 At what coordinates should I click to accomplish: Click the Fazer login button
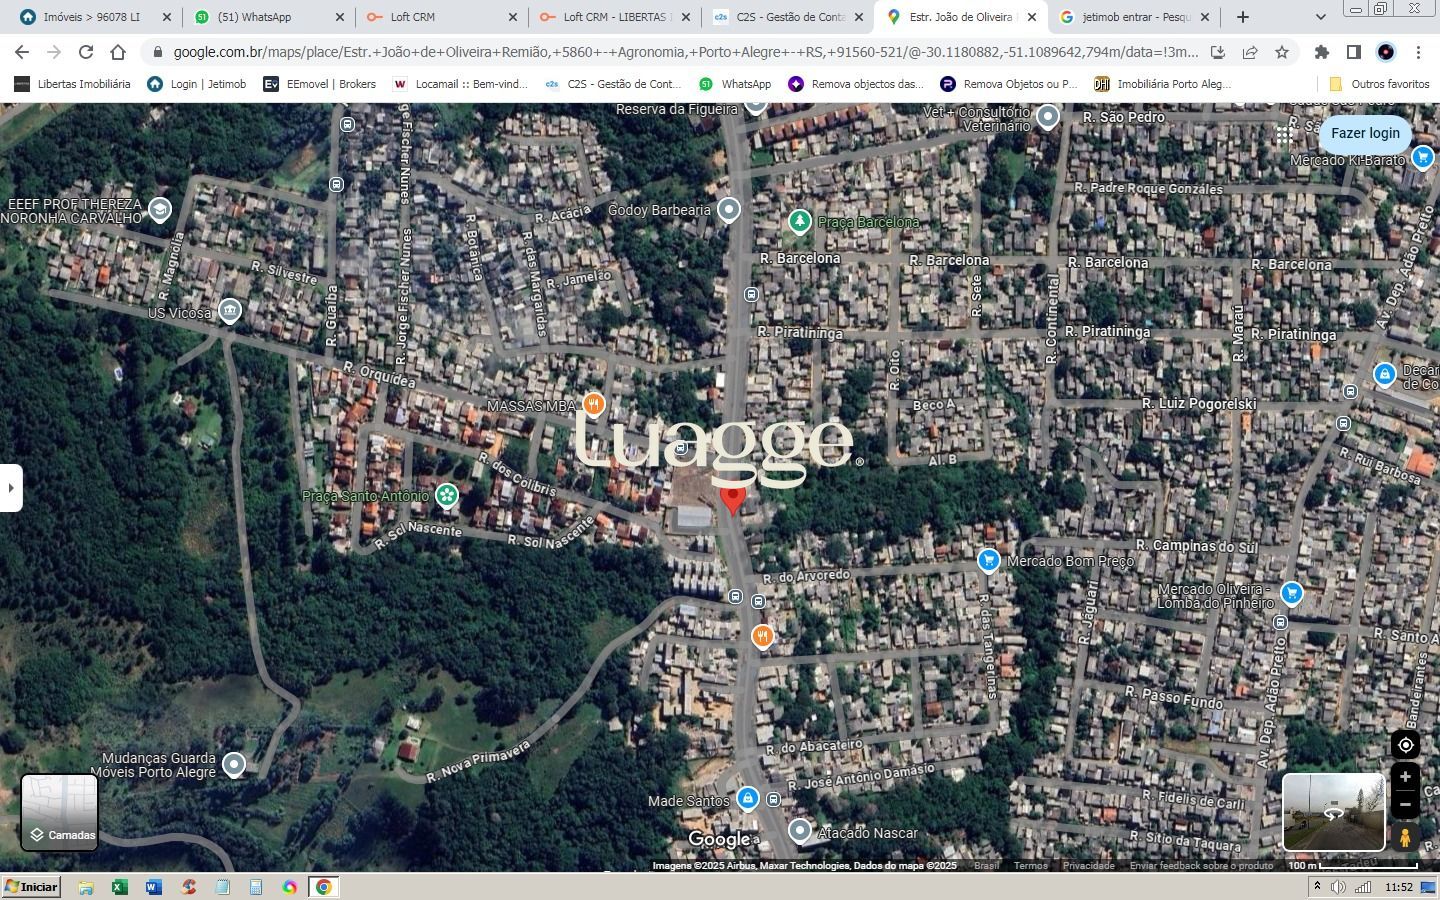(x=1366, y=133)
